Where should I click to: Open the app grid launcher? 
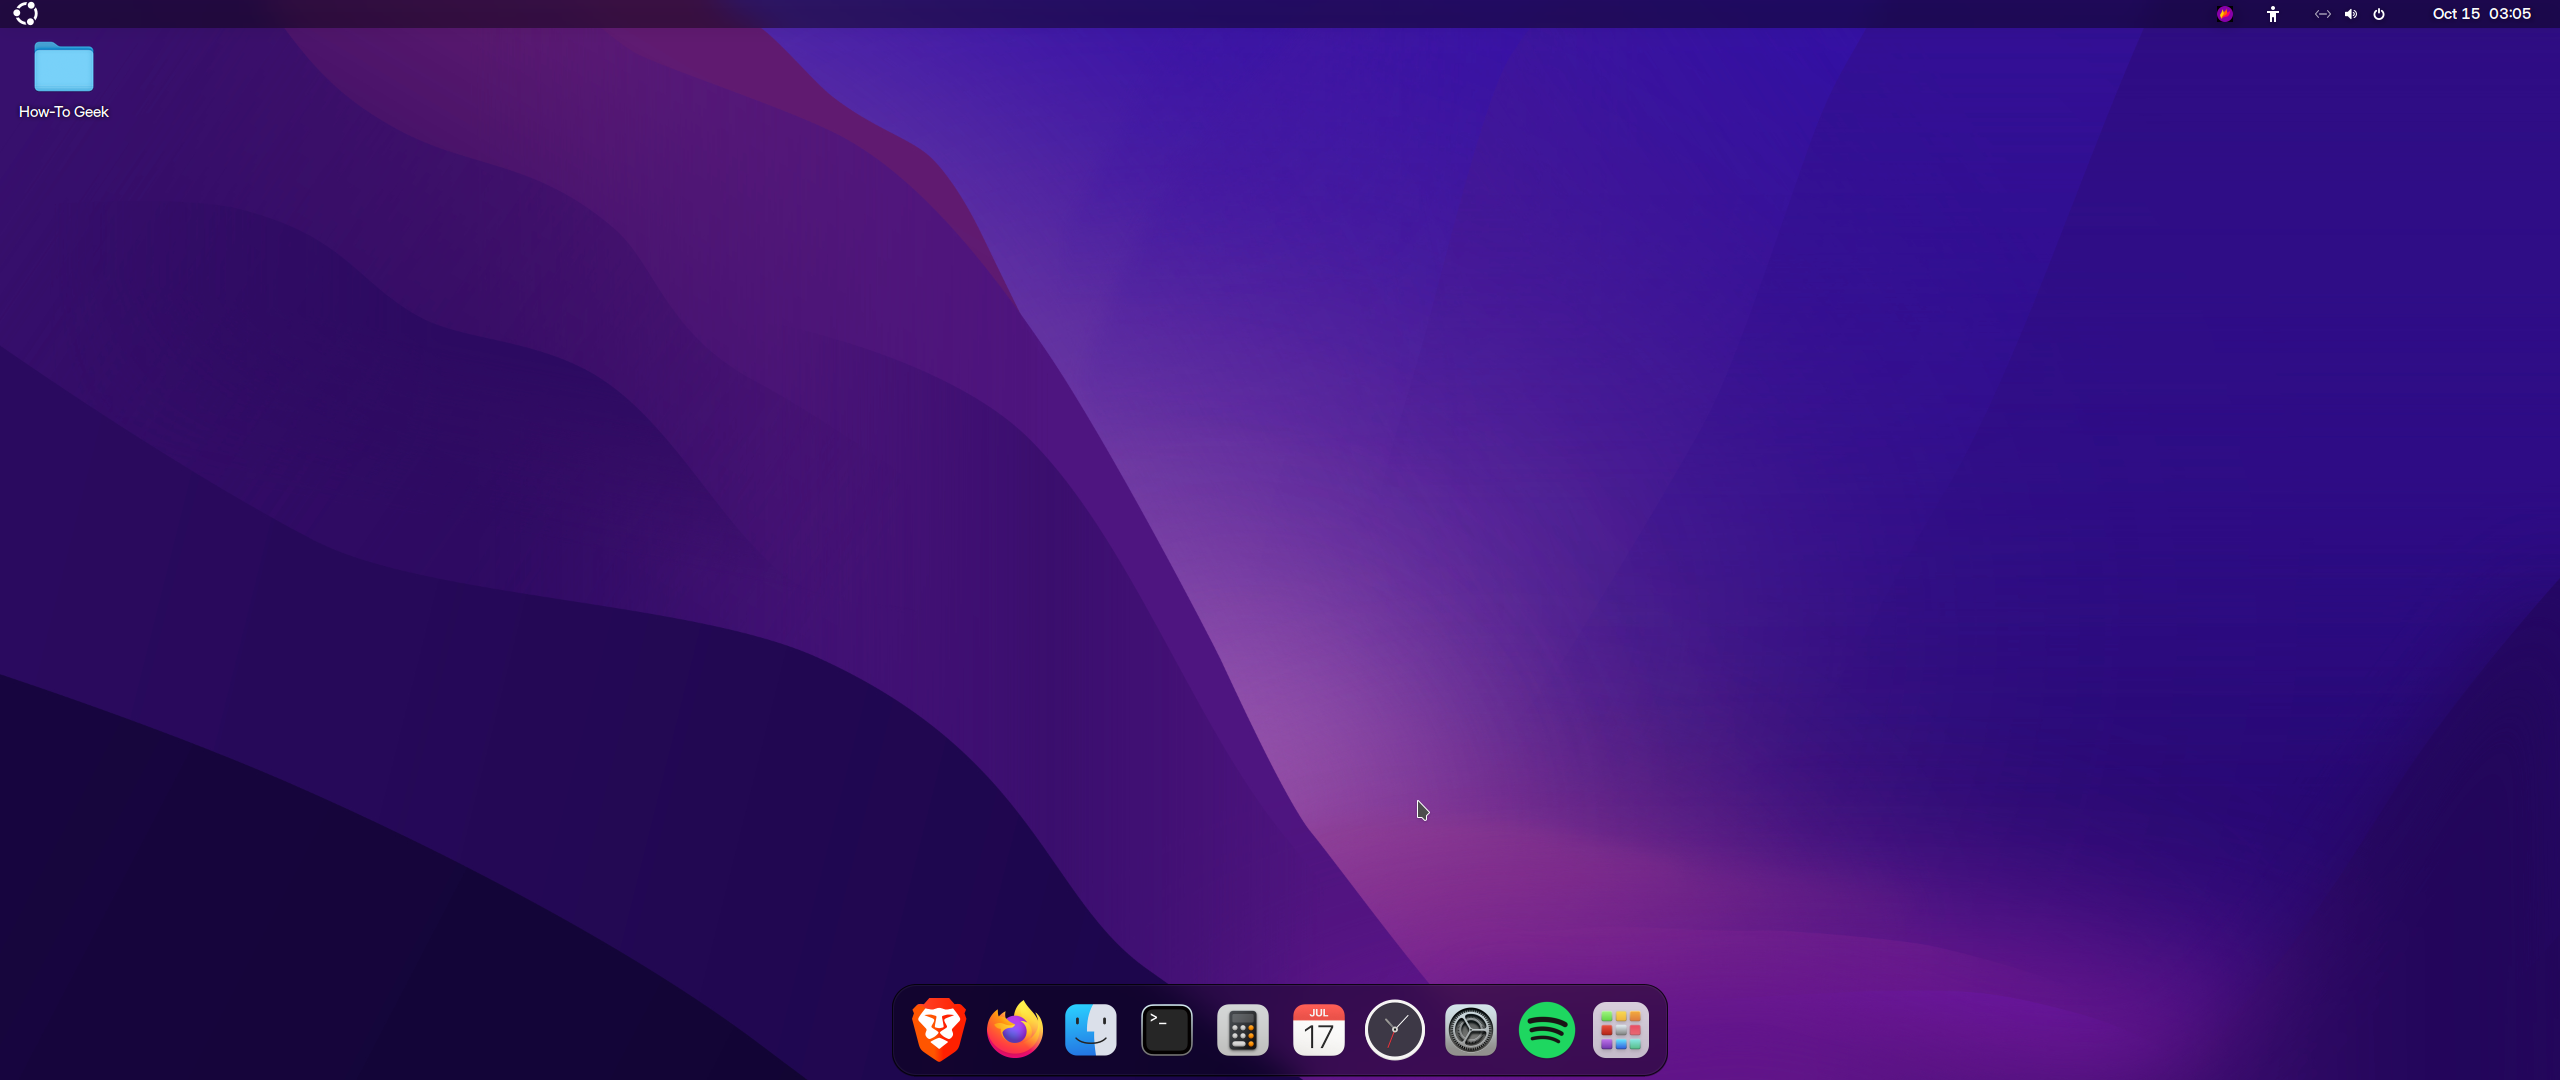[x=1620, y=1029]
